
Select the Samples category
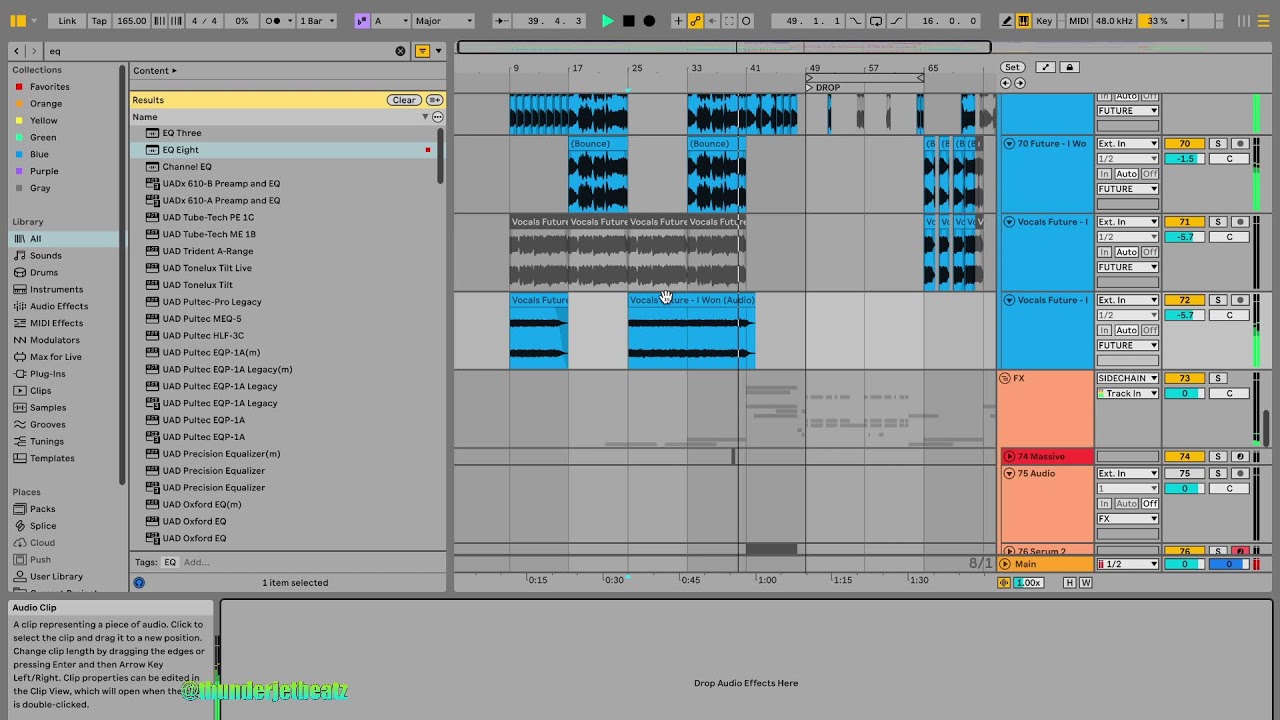(x=48, y=408)
